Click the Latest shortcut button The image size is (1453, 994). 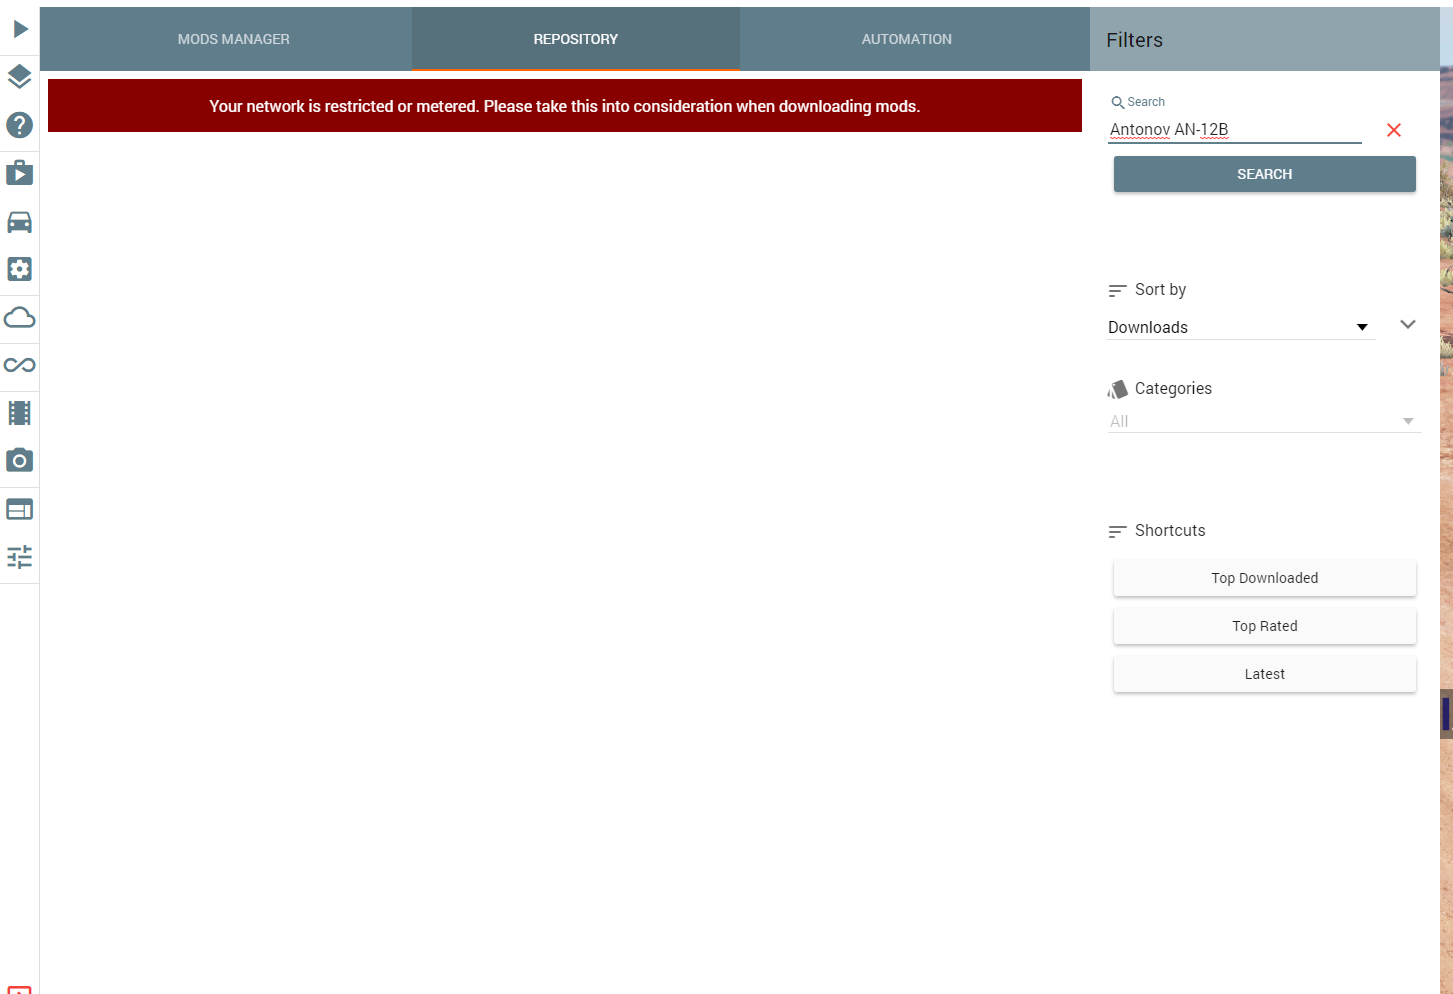tap(1265, 674)
